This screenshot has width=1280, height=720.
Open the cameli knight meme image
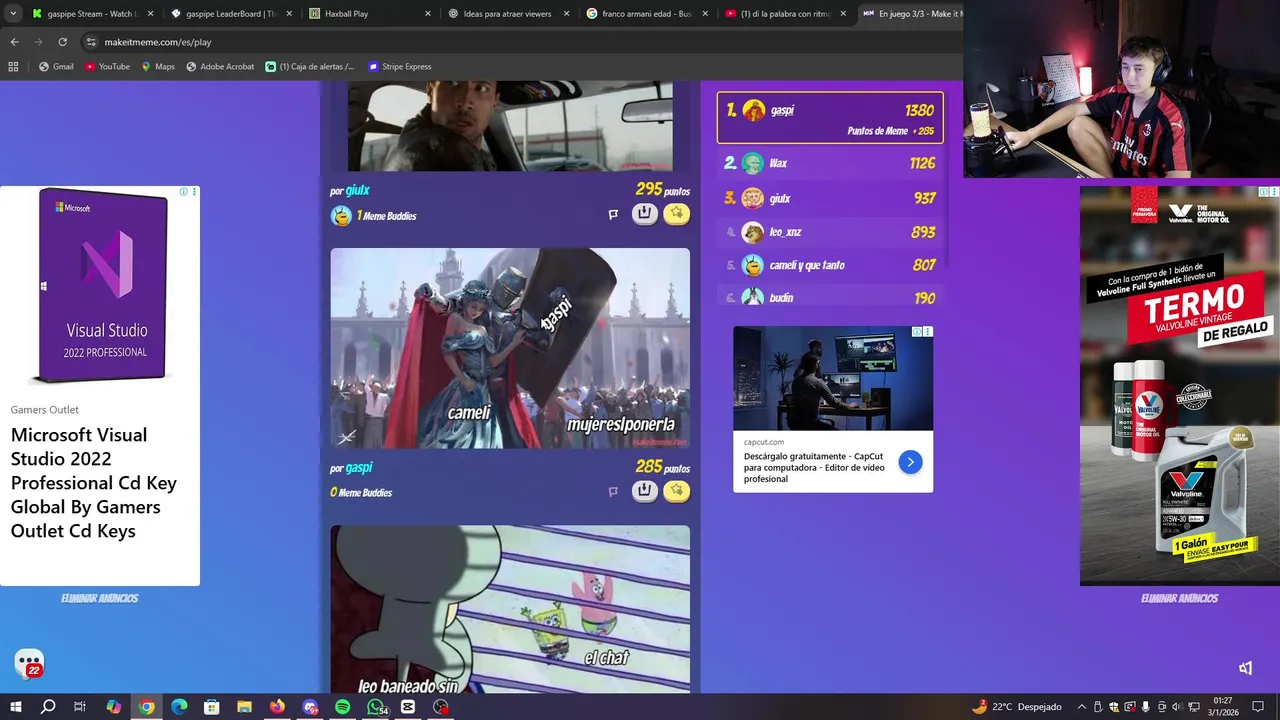510,348
